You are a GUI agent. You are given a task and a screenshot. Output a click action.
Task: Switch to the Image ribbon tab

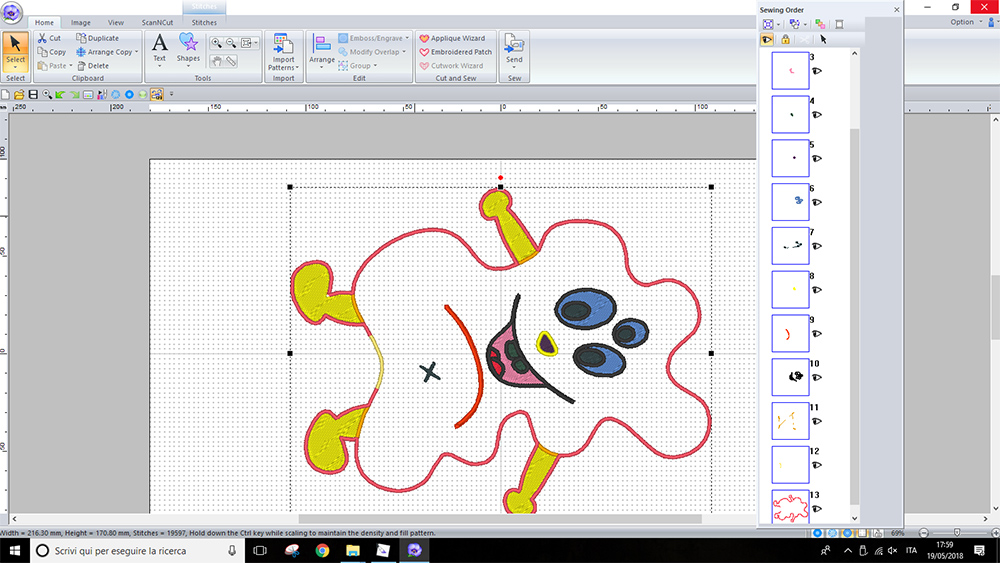(80, 22)
